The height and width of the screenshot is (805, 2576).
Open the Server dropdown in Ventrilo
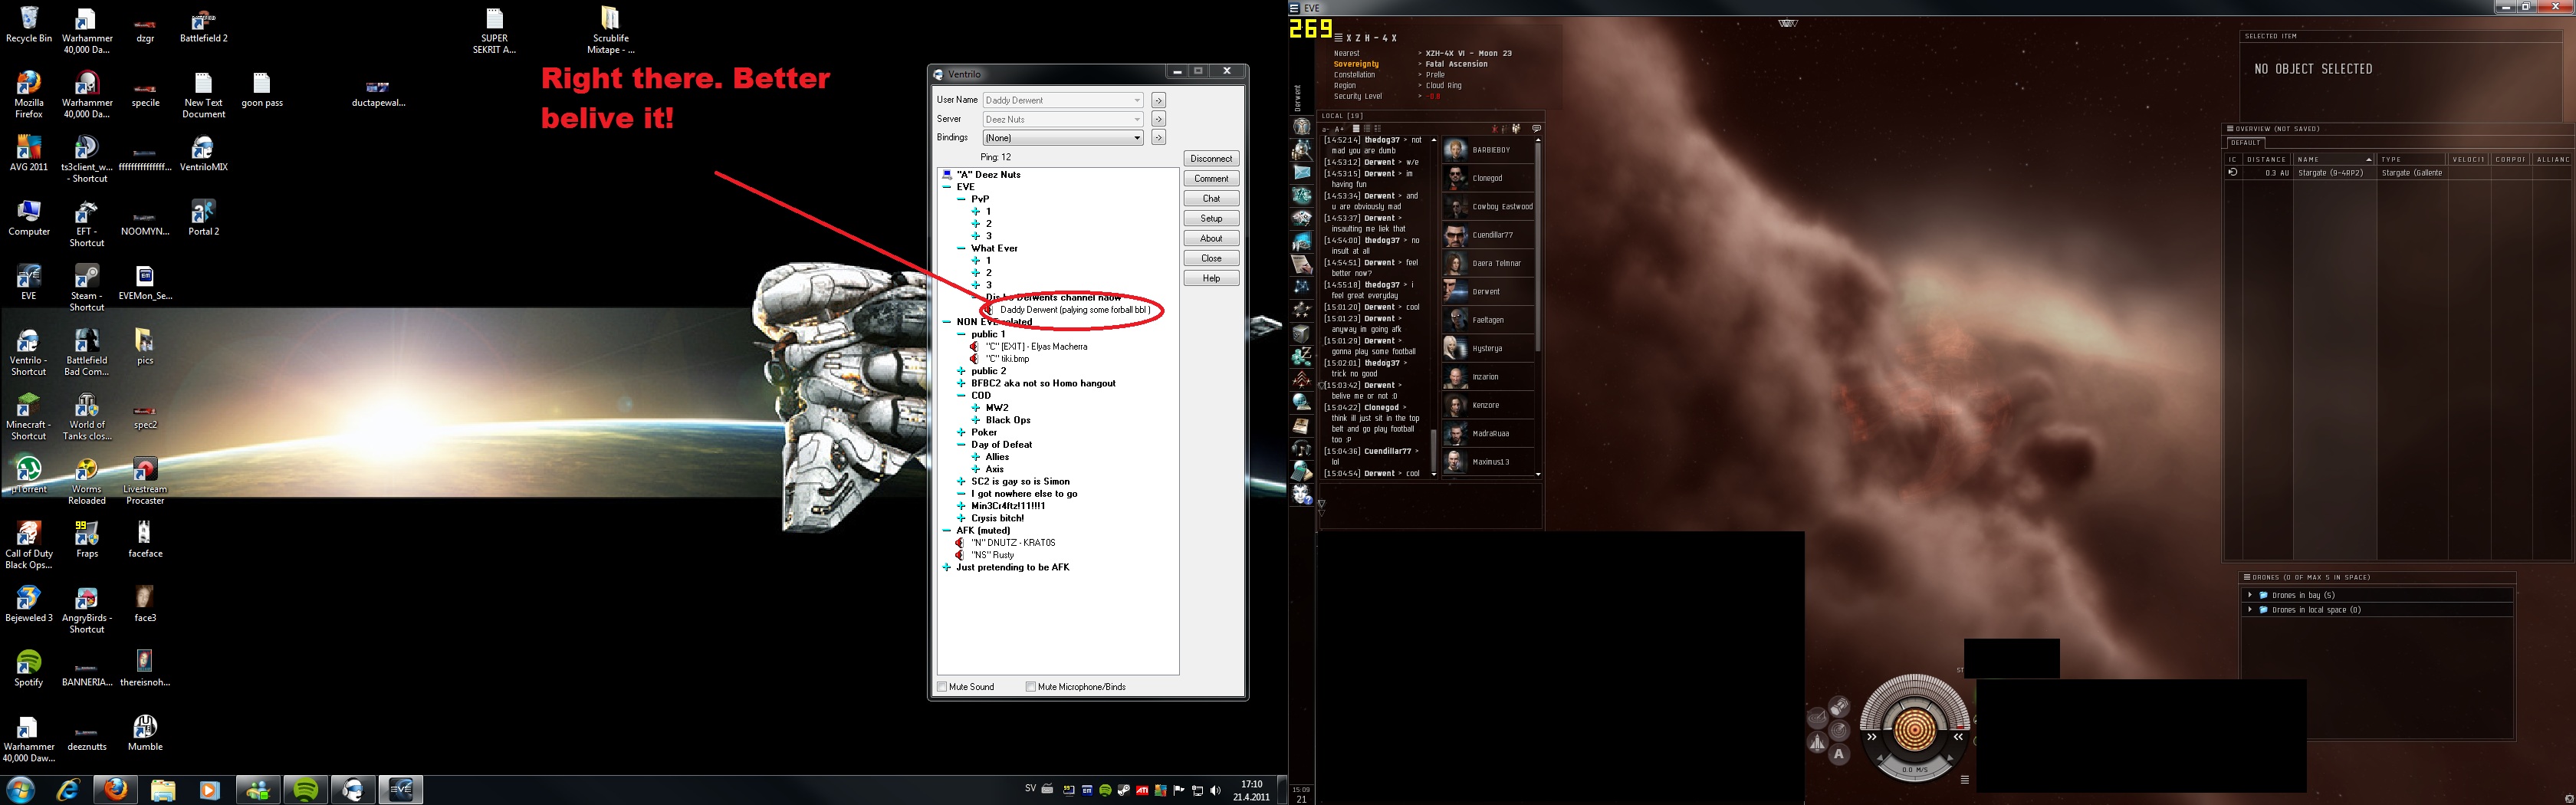click(1137, 119)
